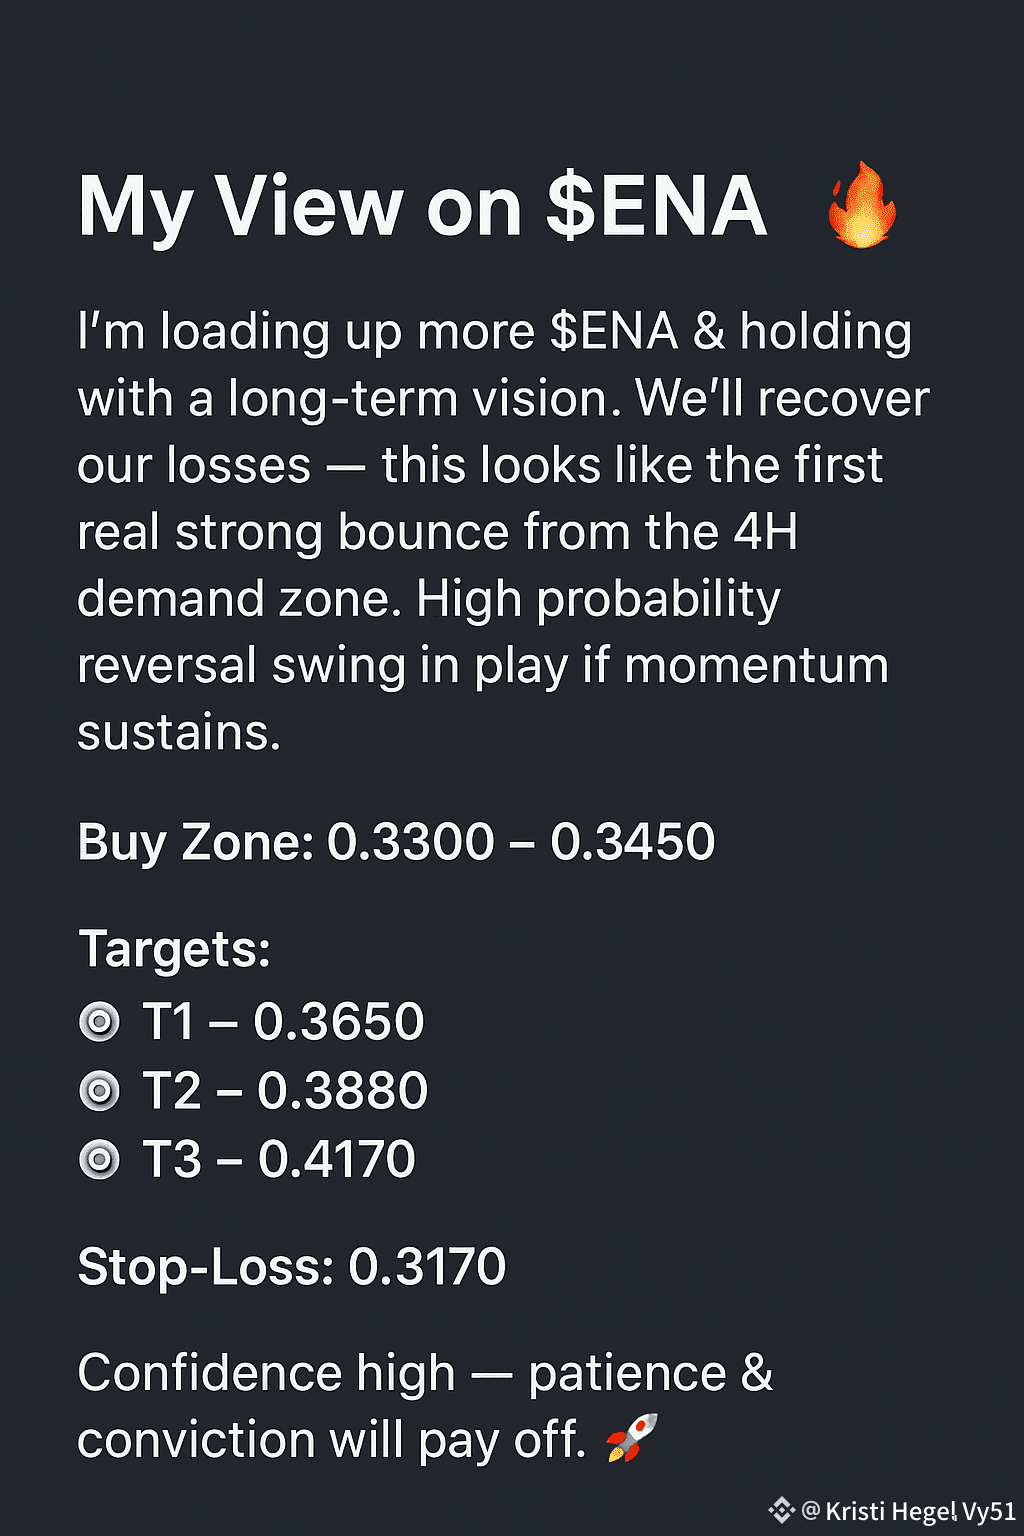This screenshot has width=1024, height=1536.
Task: Select the T1 – 0.3650 target value
Action: 284,1022
